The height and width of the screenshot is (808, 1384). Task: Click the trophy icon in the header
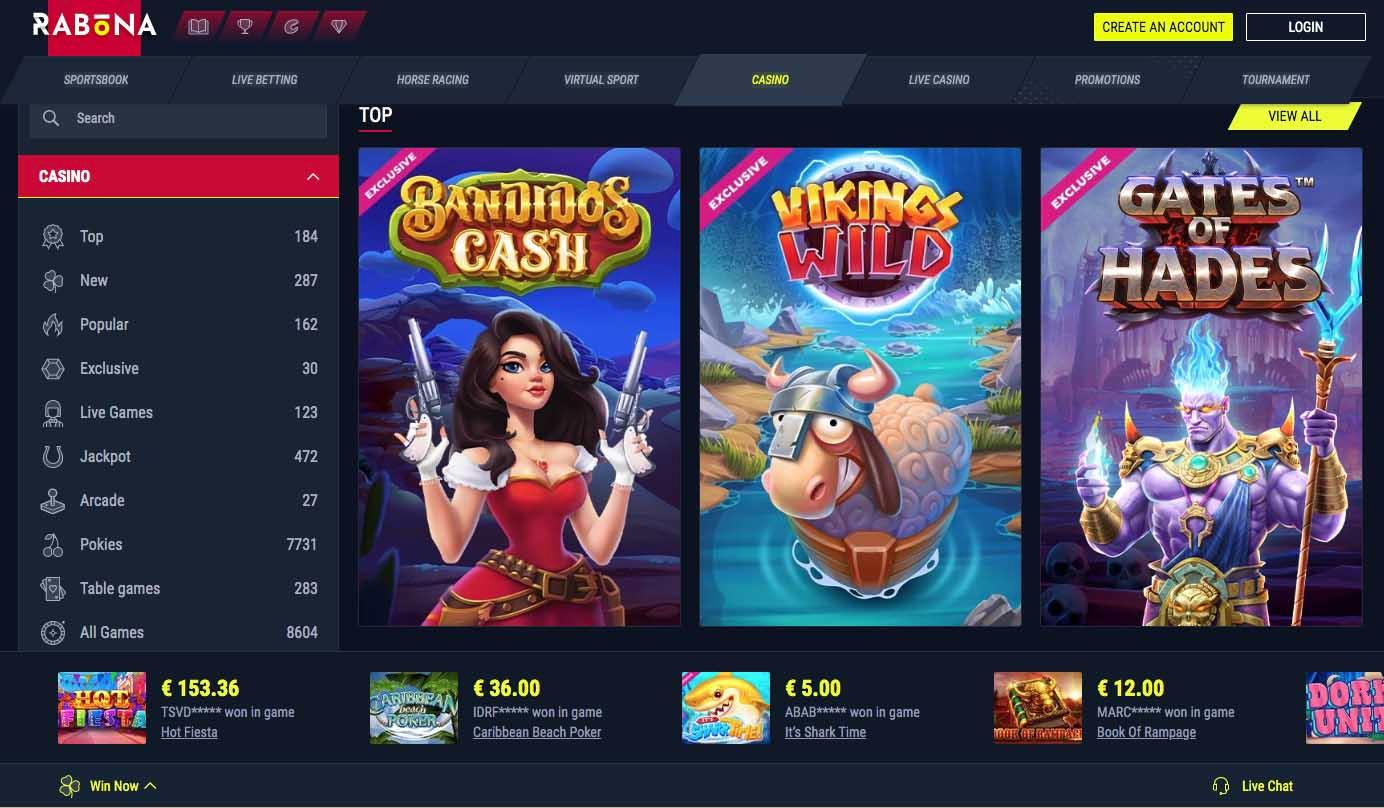click(x=245, y=27)
